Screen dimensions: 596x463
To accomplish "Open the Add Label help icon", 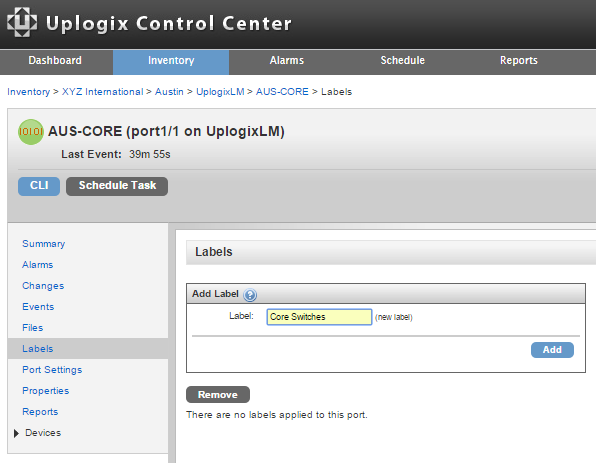I will coord(250,295).
